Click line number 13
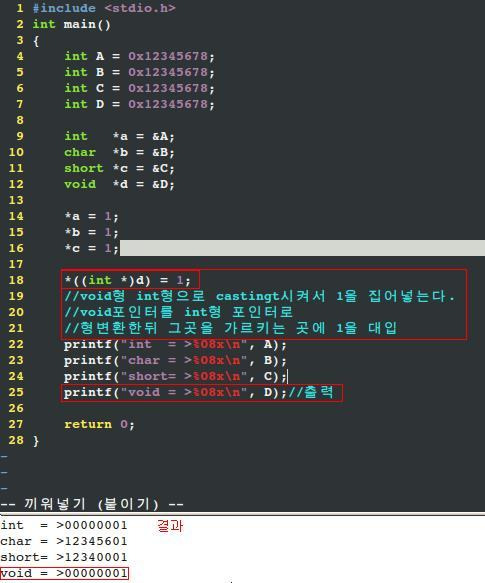Viewport: 485px width, 583px height. 16,200
